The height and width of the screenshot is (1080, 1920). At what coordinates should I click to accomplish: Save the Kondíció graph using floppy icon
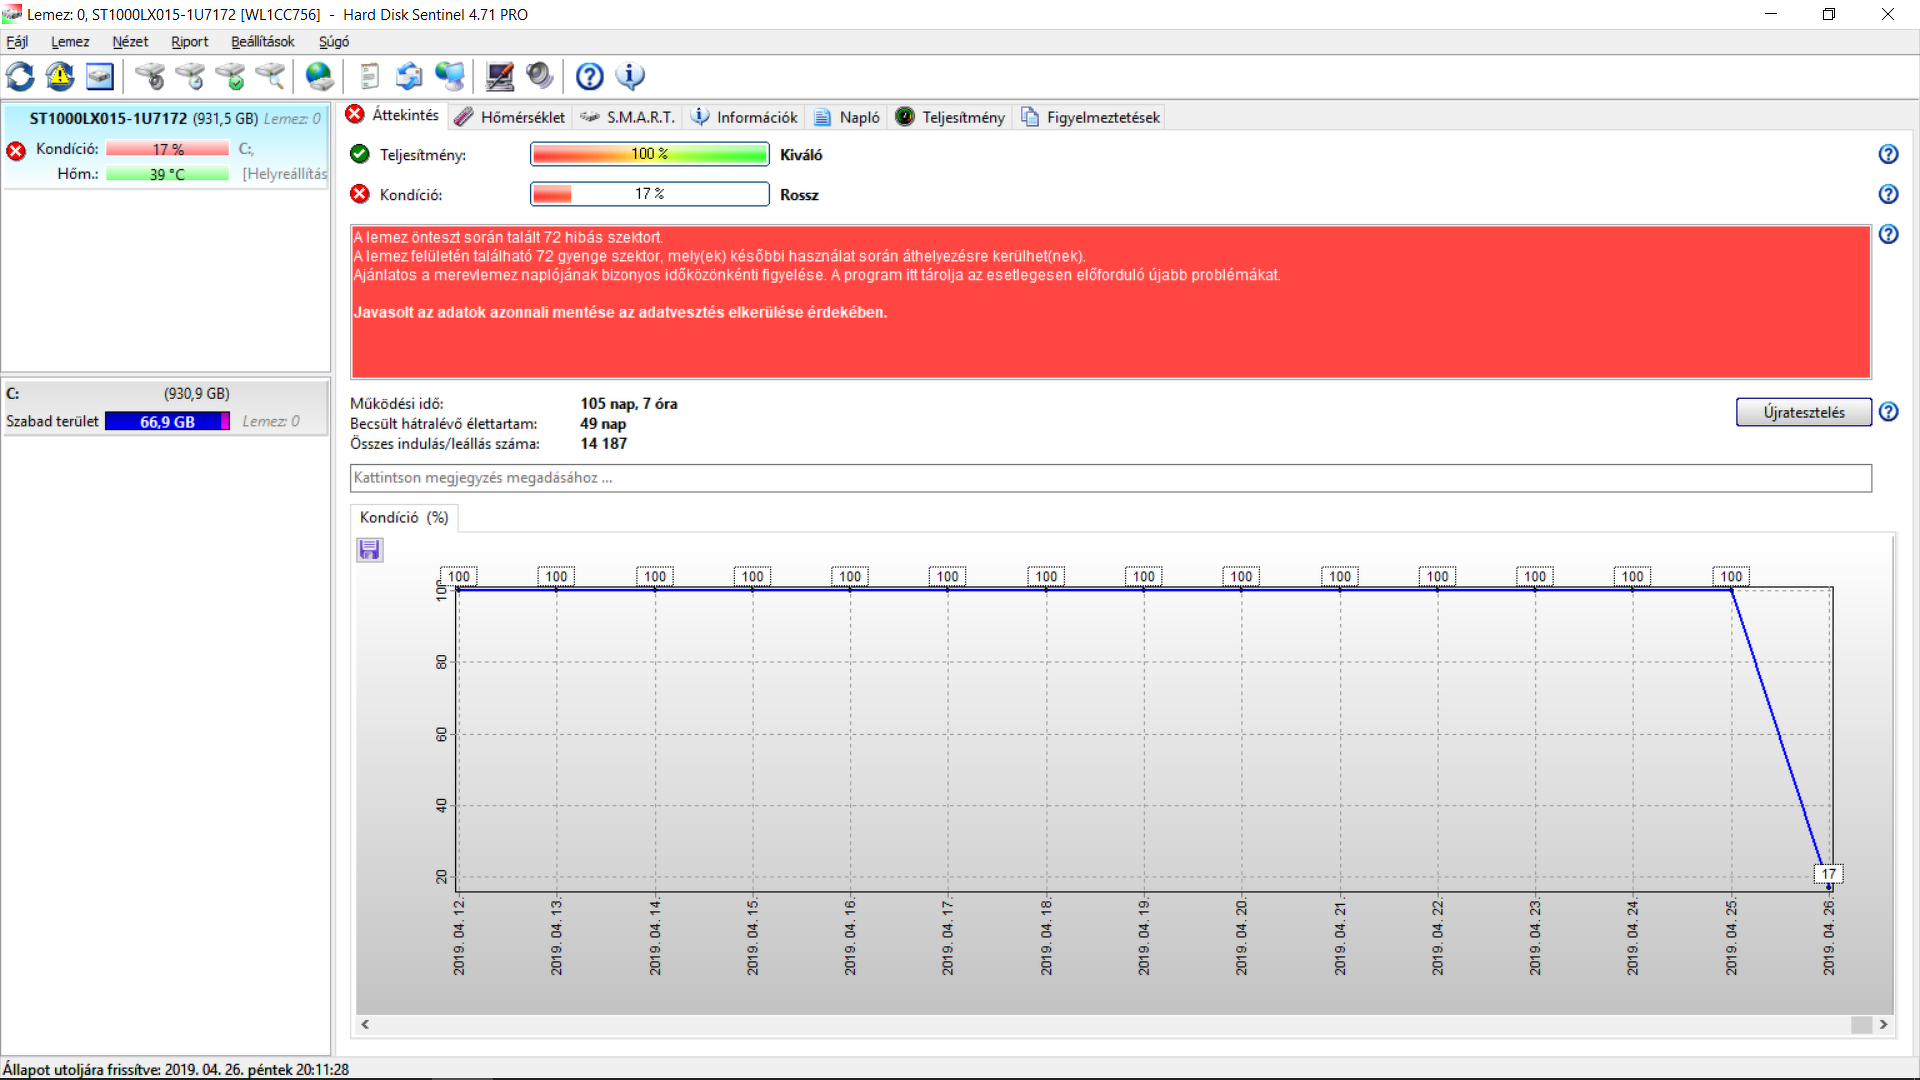[x=370, y=550]
